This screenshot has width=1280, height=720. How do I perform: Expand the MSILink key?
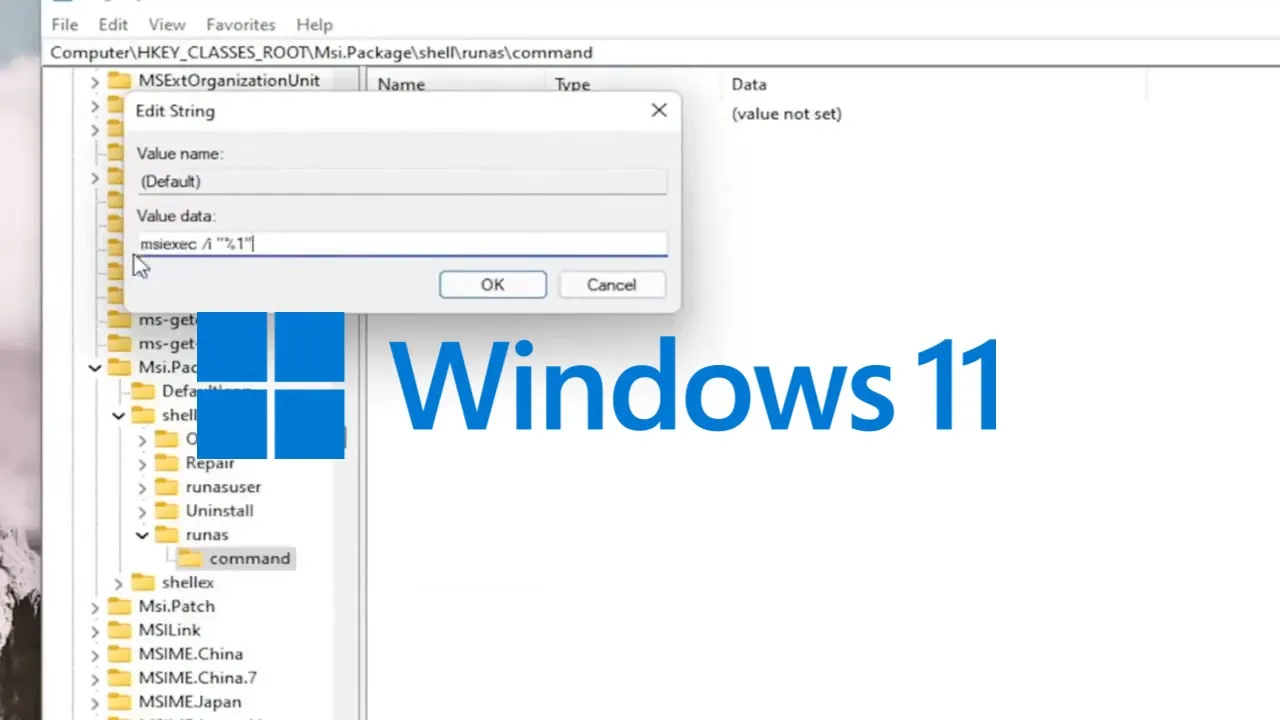pyautogui.click(x=95, y=630)
